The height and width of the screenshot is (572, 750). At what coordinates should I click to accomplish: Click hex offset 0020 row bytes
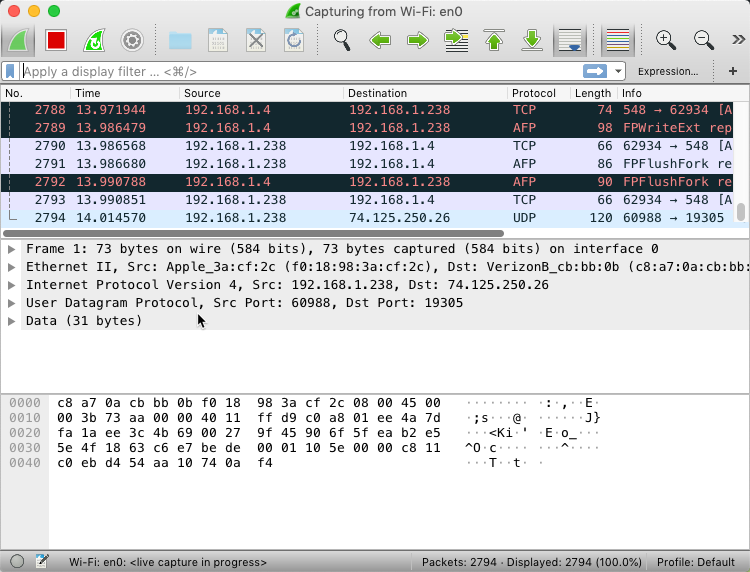(x=249, y=433)
